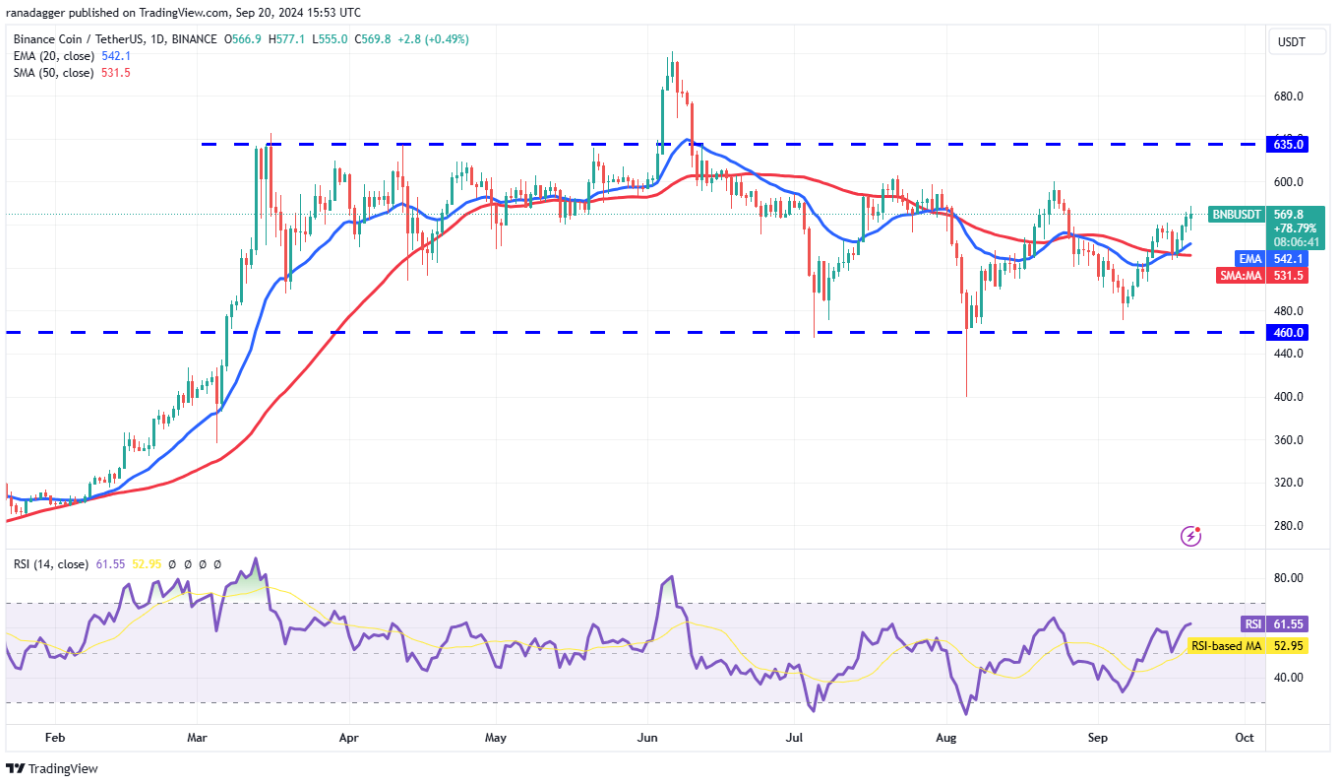Image resolution: width=1337 pixels, height=784 pixels.
Task: Open the TradingView logo at bottom left
Action: 53,768
